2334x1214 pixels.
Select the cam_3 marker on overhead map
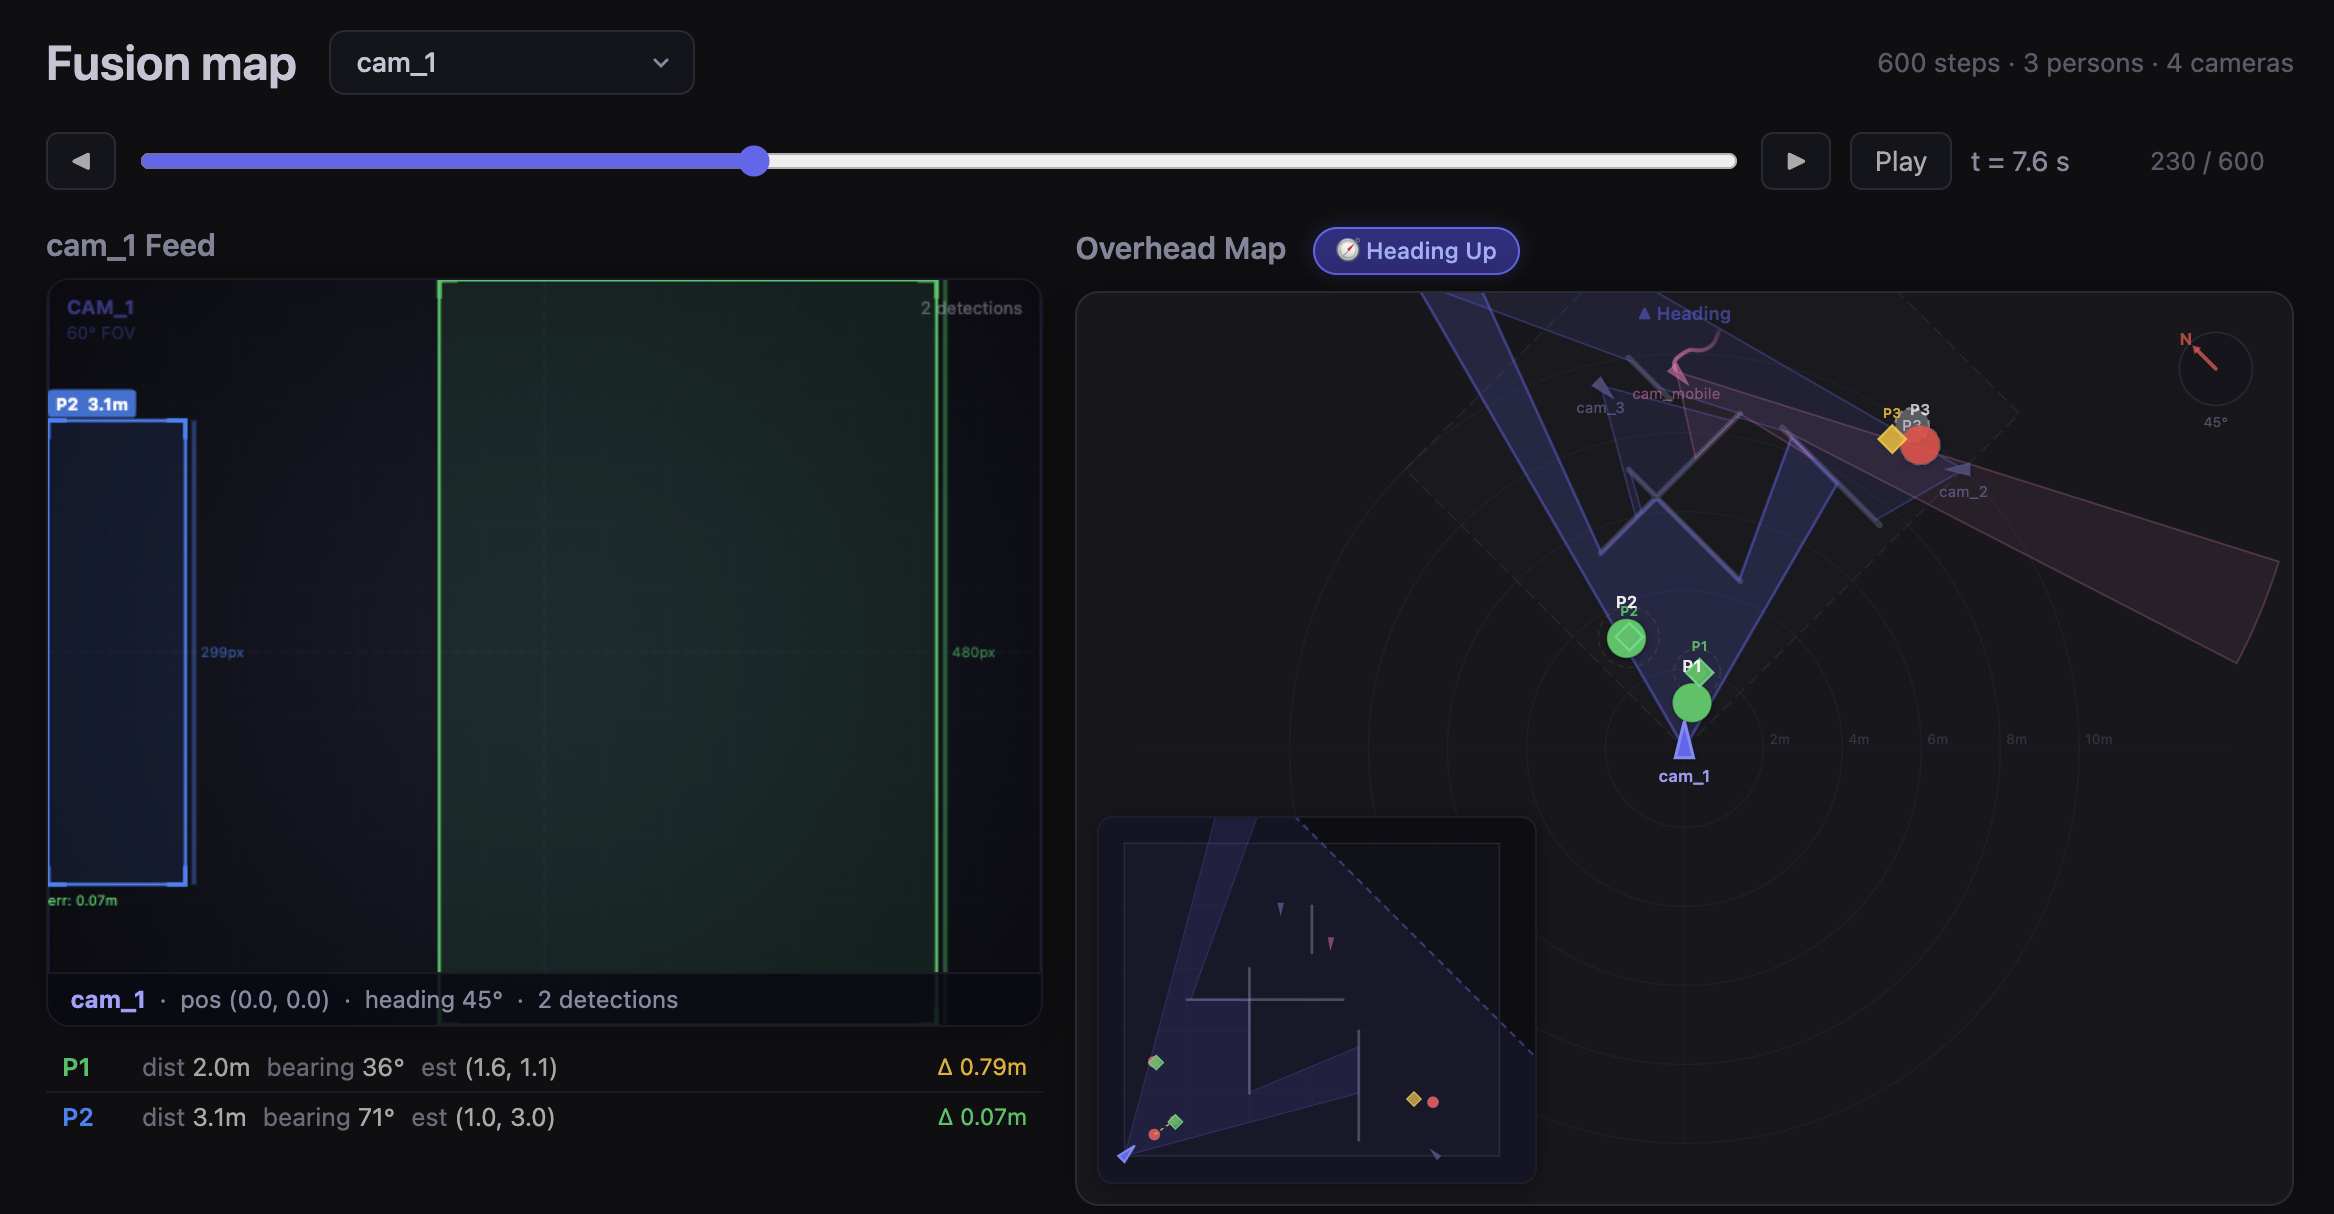1601,387
